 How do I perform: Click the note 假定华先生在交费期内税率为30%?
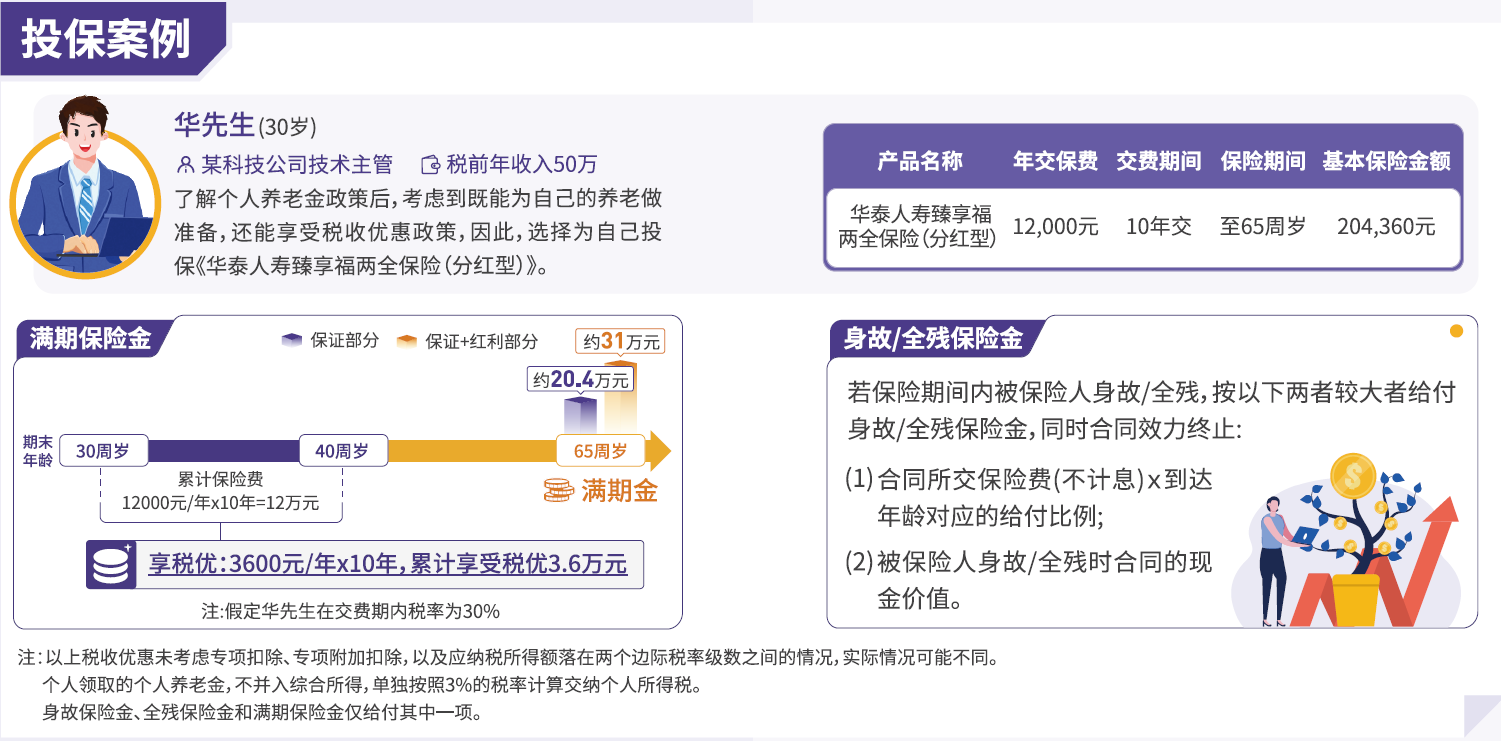pos(350,611)
